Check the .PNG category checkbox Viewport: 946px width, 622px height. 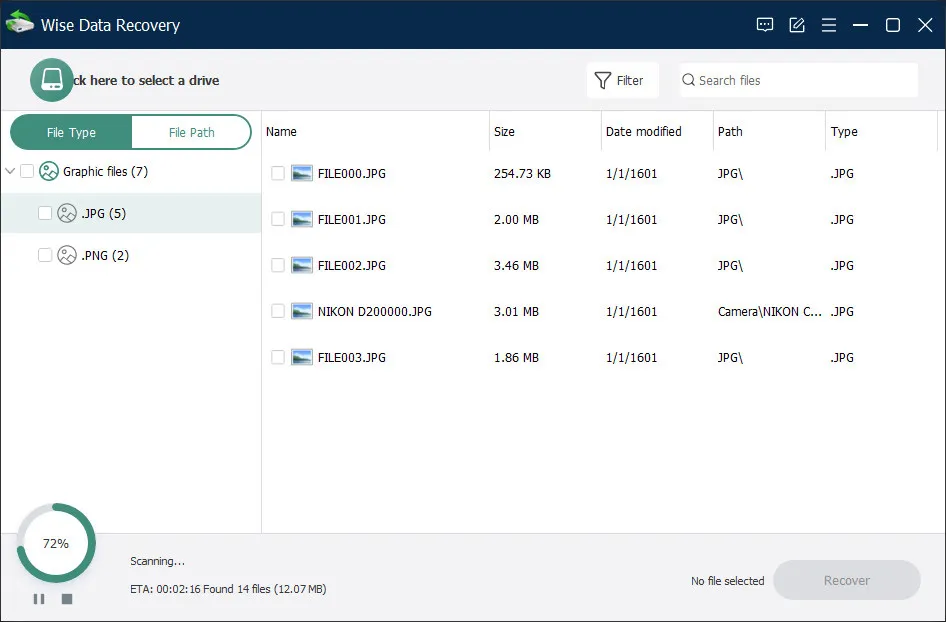(45, 255)
